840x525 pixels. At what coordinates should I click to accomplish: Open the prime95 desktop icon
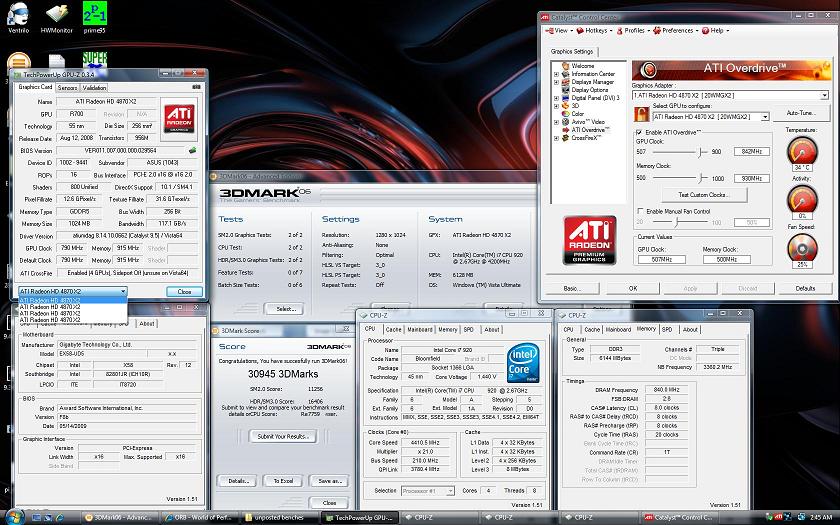point(94,17)
